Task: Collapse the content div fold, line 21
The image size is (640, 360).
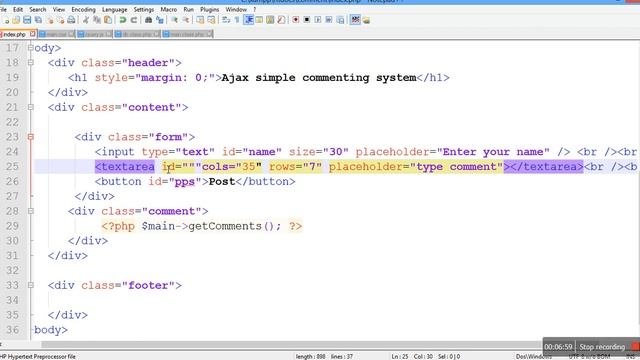Action: click(x=31, y=107)
